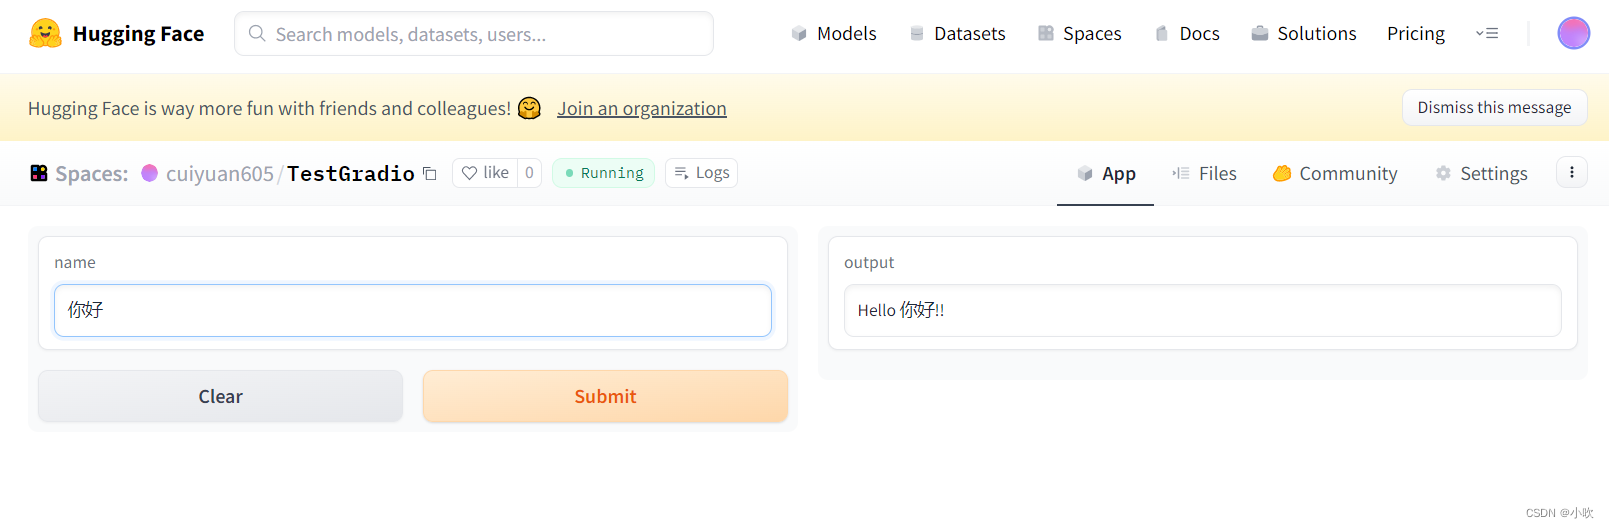Submit the name to the app
This screenshot has width=1609, height=528.
tap(605, 396)
